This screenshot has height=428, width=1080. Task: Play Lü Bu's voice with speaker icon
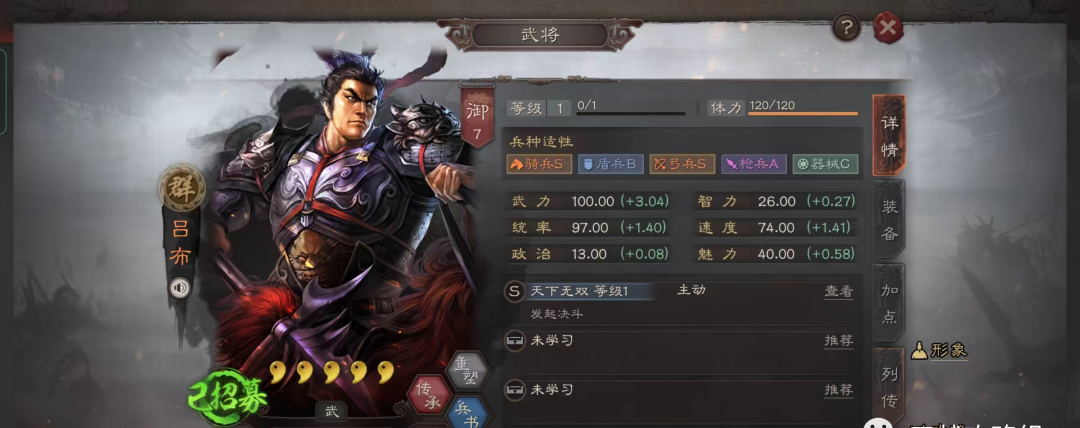tap(180, 288)
